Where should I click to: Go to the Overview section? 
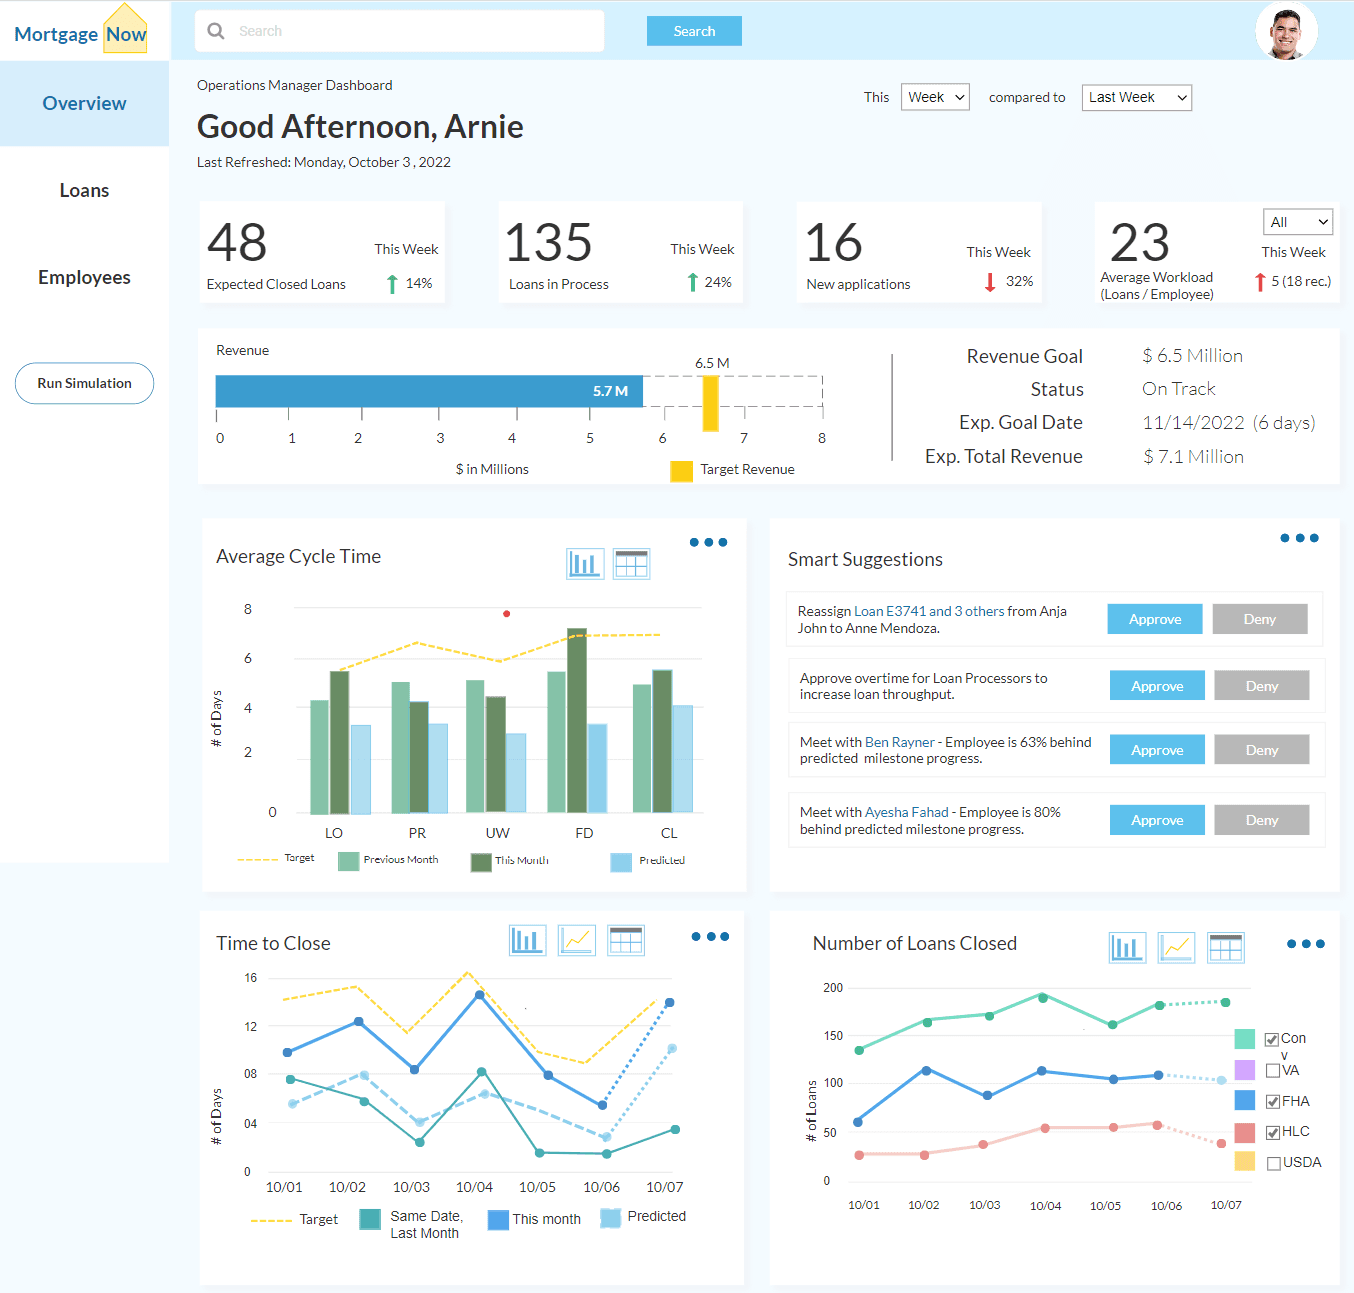tap(84, 103)
